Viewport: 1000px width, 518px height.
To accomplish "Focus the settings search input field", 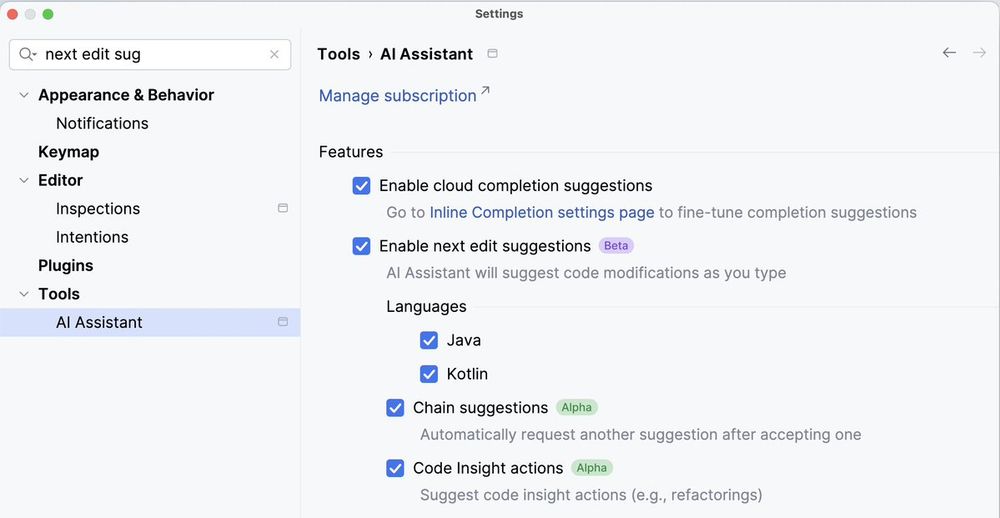I will click(x=150, y=55).
